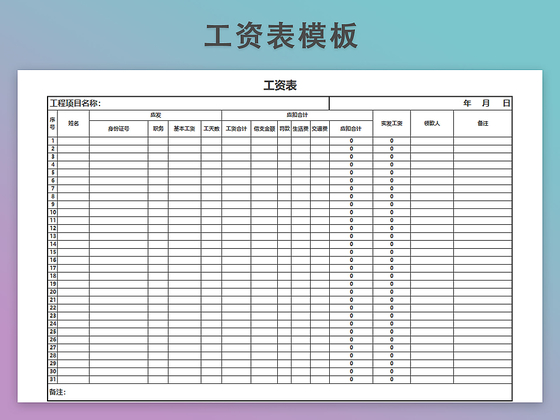Select the 生活费 column header
The image size is (560, 420).
tap(301, 129)
